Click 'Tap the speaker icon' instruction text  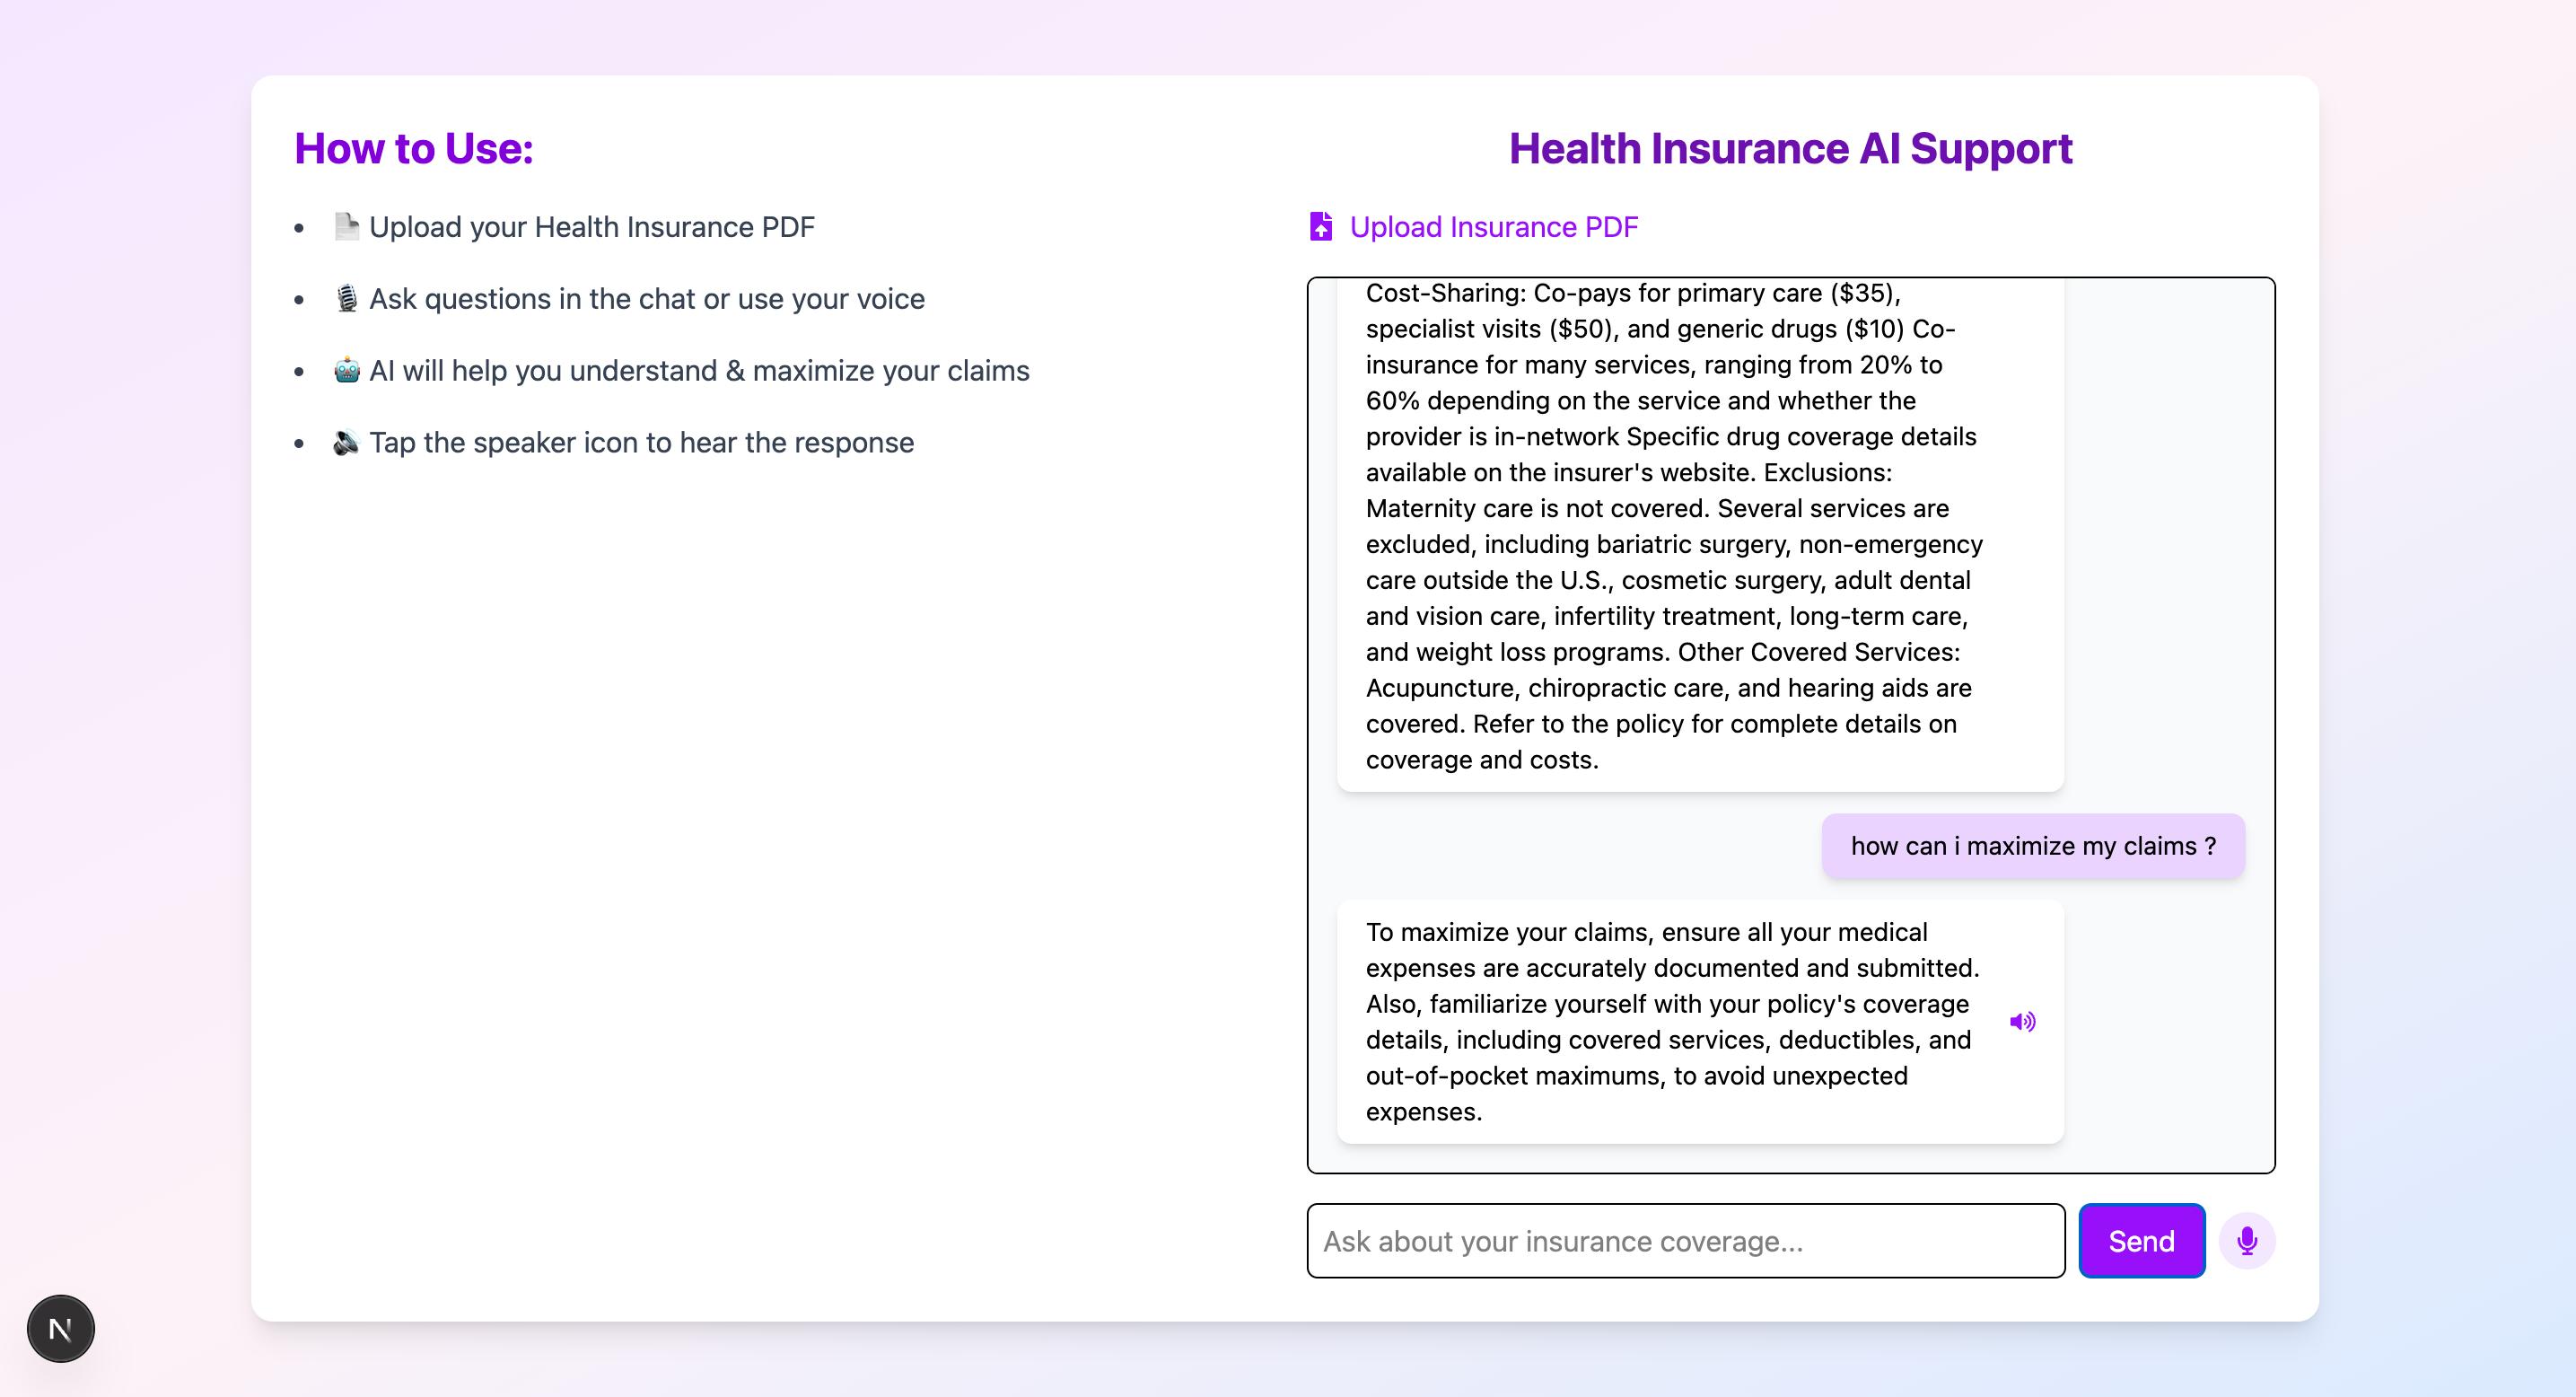[641, 443]
